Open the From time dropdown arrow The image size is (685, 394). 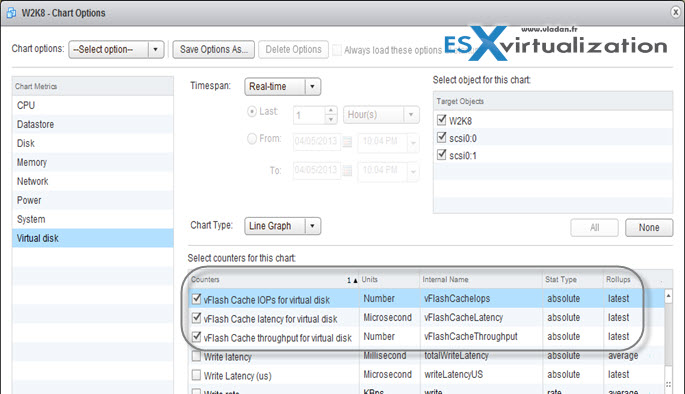(x=413, y=142)
